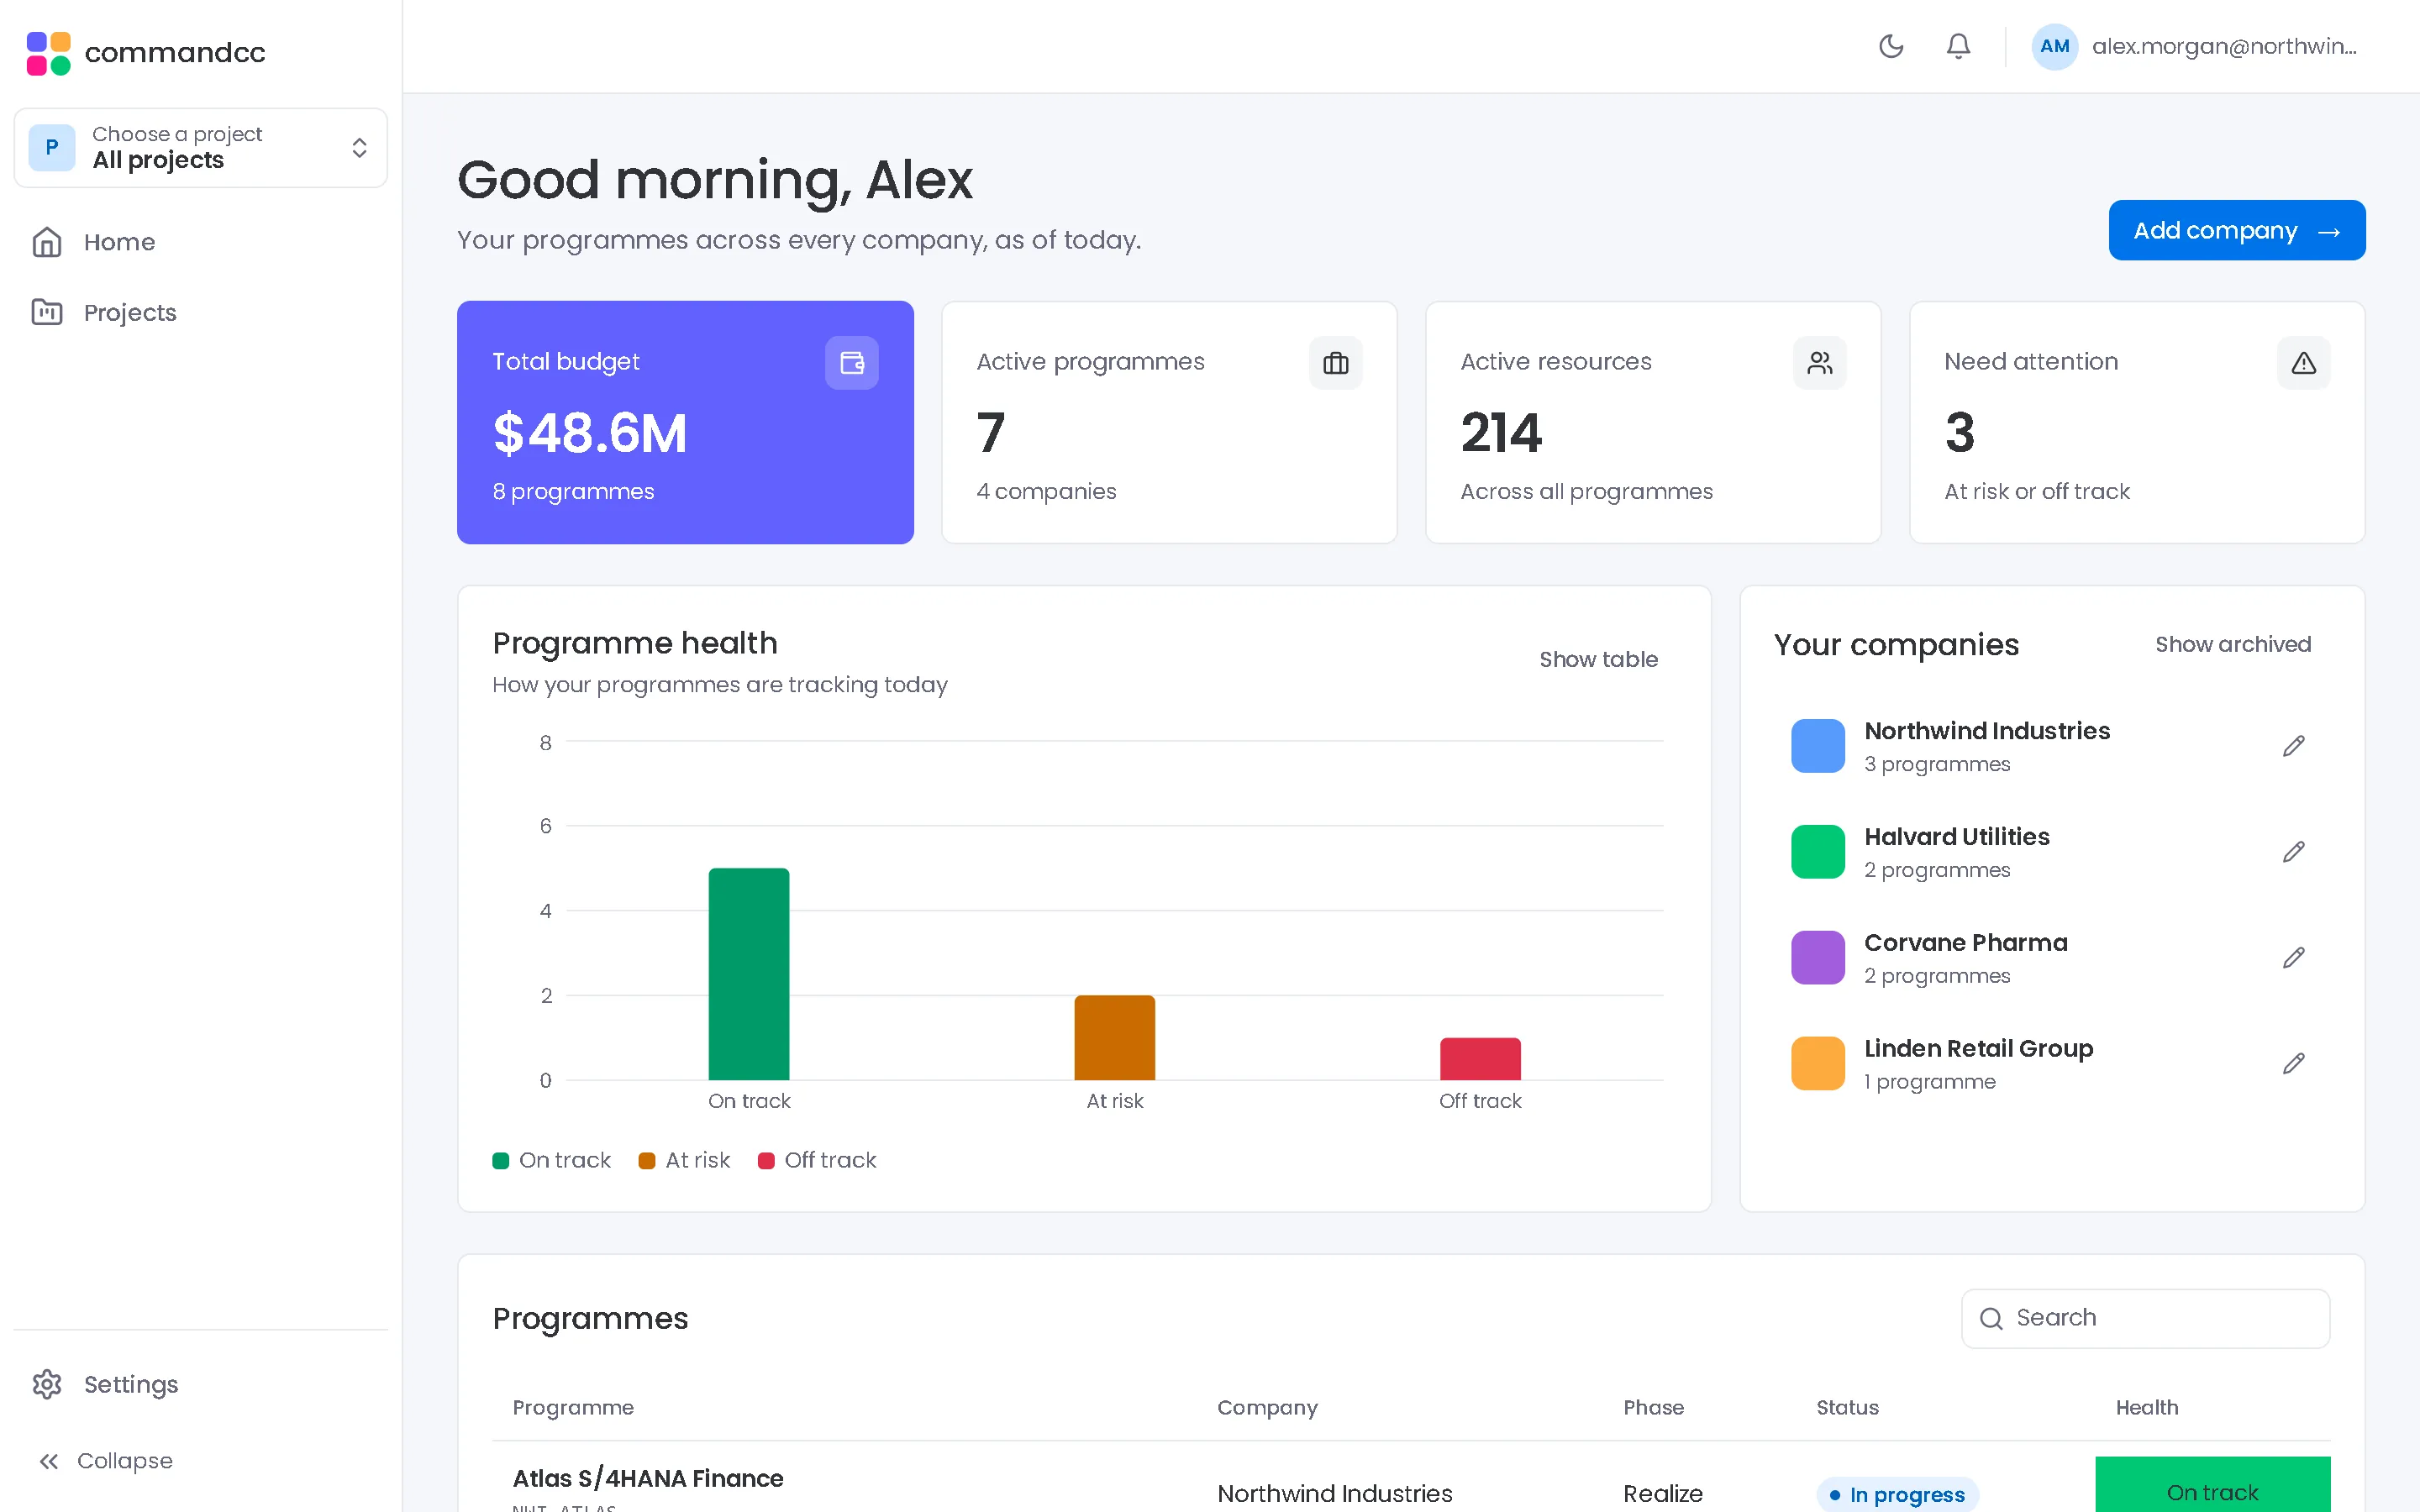Viewport: 2420px width, 1512px height.
Task: Click Show archived companies
Action: pos(2233,644)
